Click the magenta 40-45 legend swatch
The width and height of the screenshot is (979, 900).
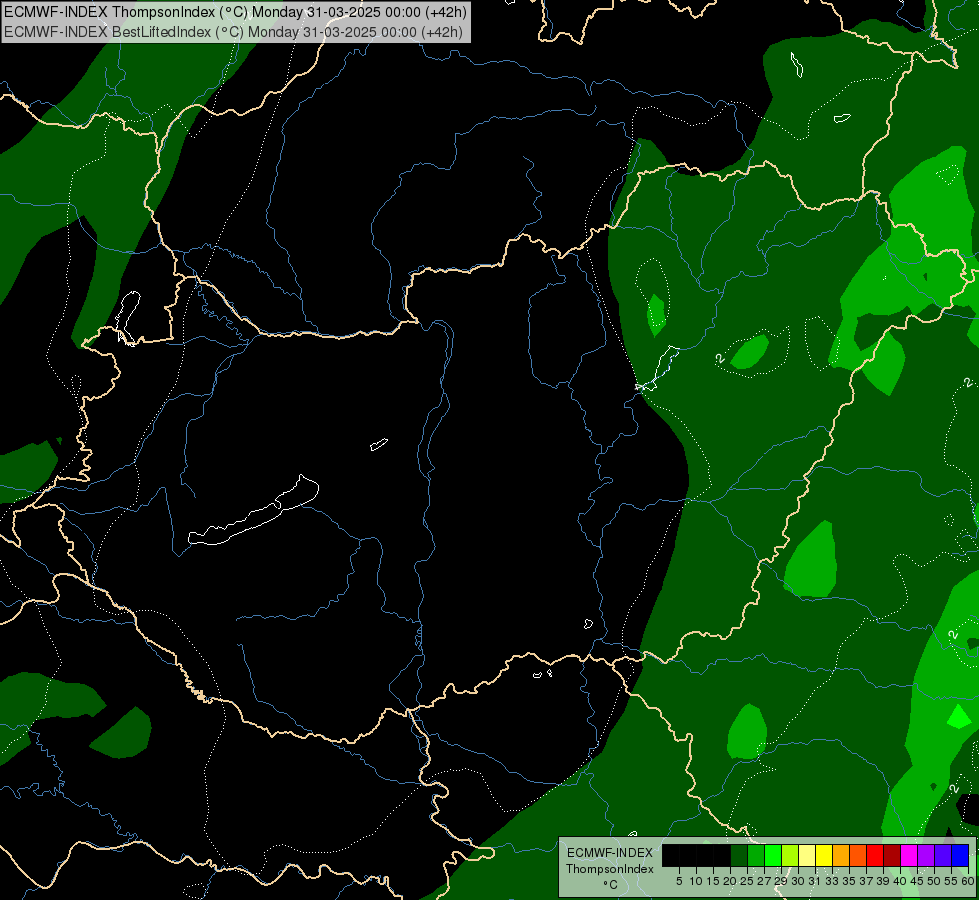tap(909, 855)
